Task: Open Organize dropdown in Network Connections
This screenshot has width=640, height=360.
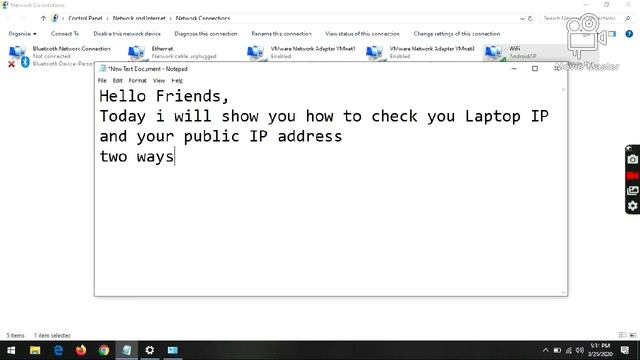Action: pyautogui.click(x=22, y=34)
